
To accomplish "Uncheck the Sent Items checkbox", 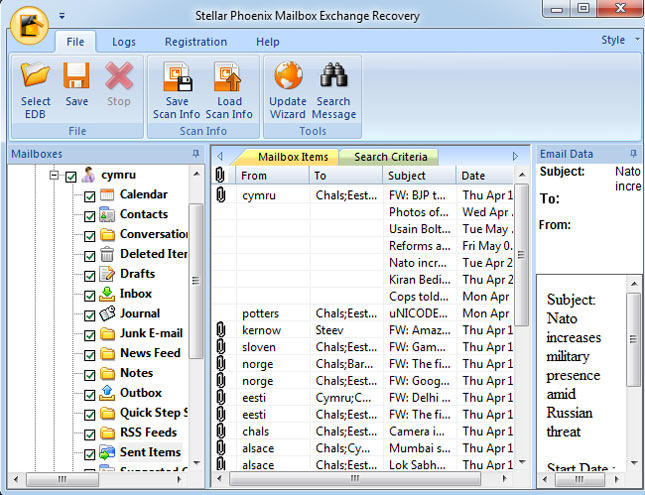I will coord(90,455).
